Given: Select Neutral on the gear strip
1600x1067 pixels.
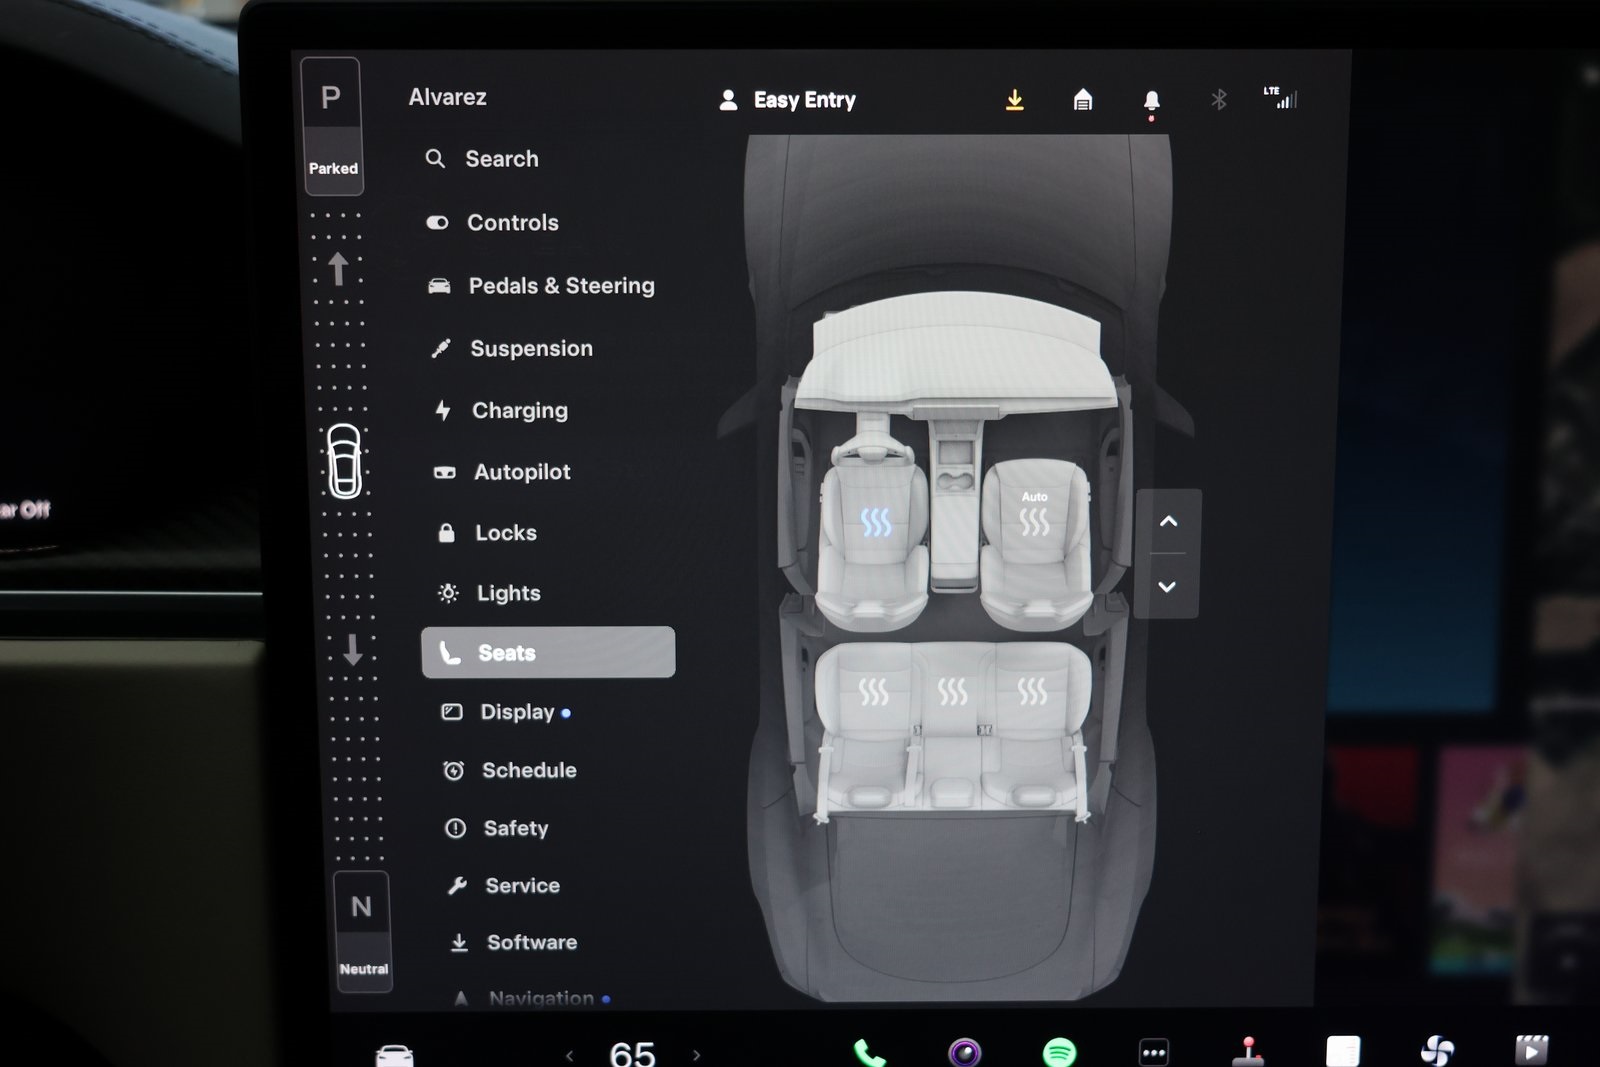Looking at the screenshot, I should [362, 931].
